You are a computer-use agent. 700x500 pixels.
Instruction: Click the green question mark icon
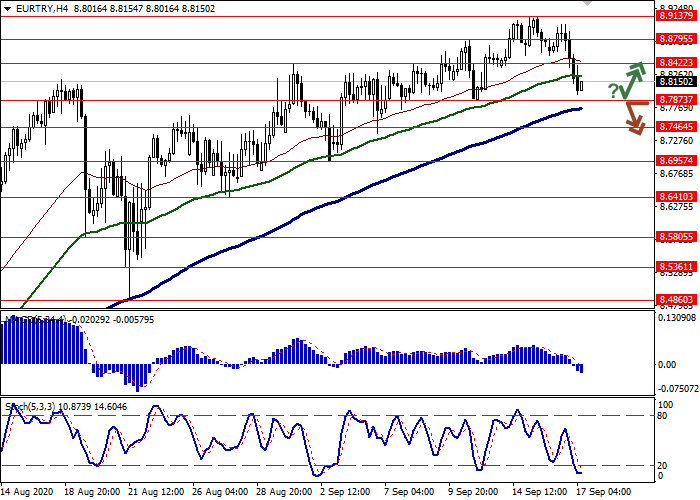(611, 90)
